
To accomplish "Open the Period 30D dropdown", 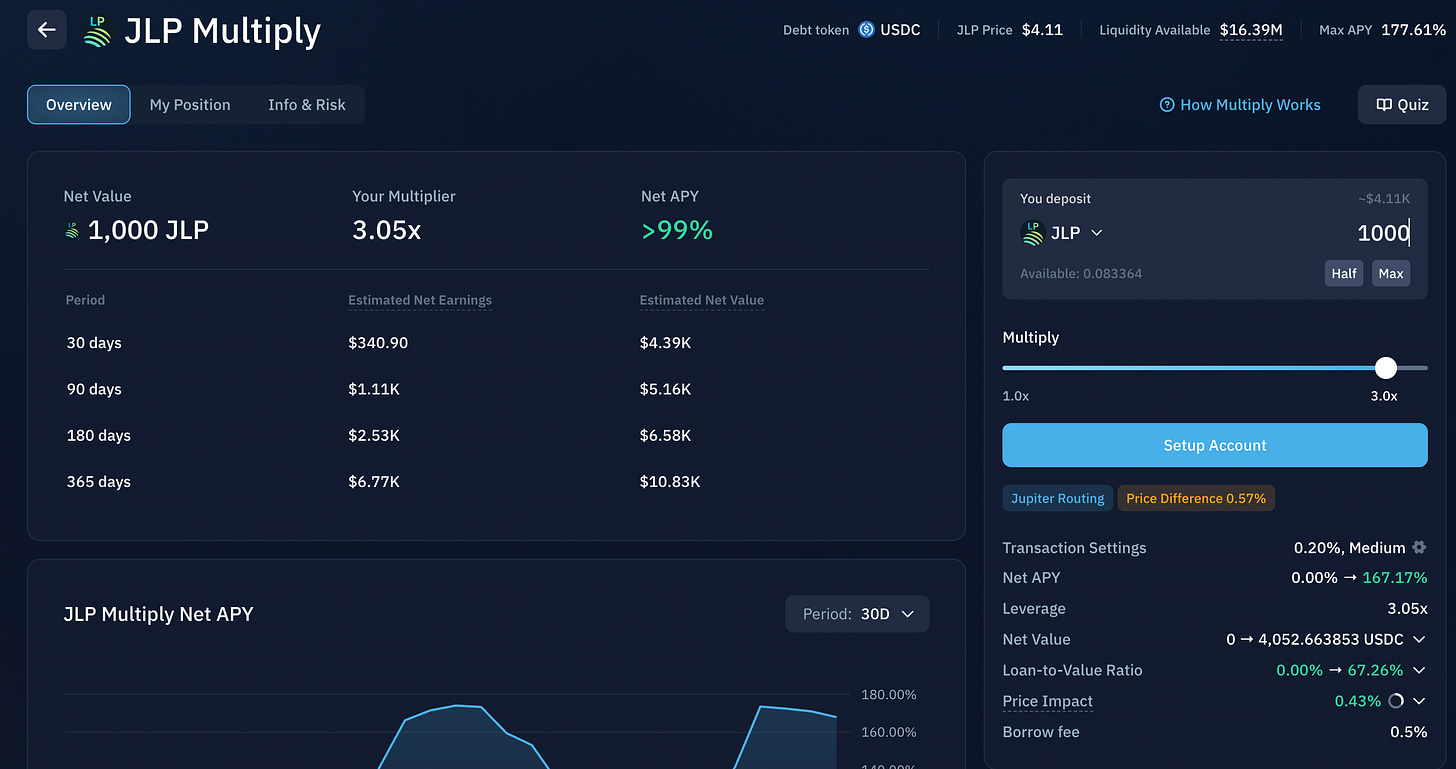I will tap(858, 614).
